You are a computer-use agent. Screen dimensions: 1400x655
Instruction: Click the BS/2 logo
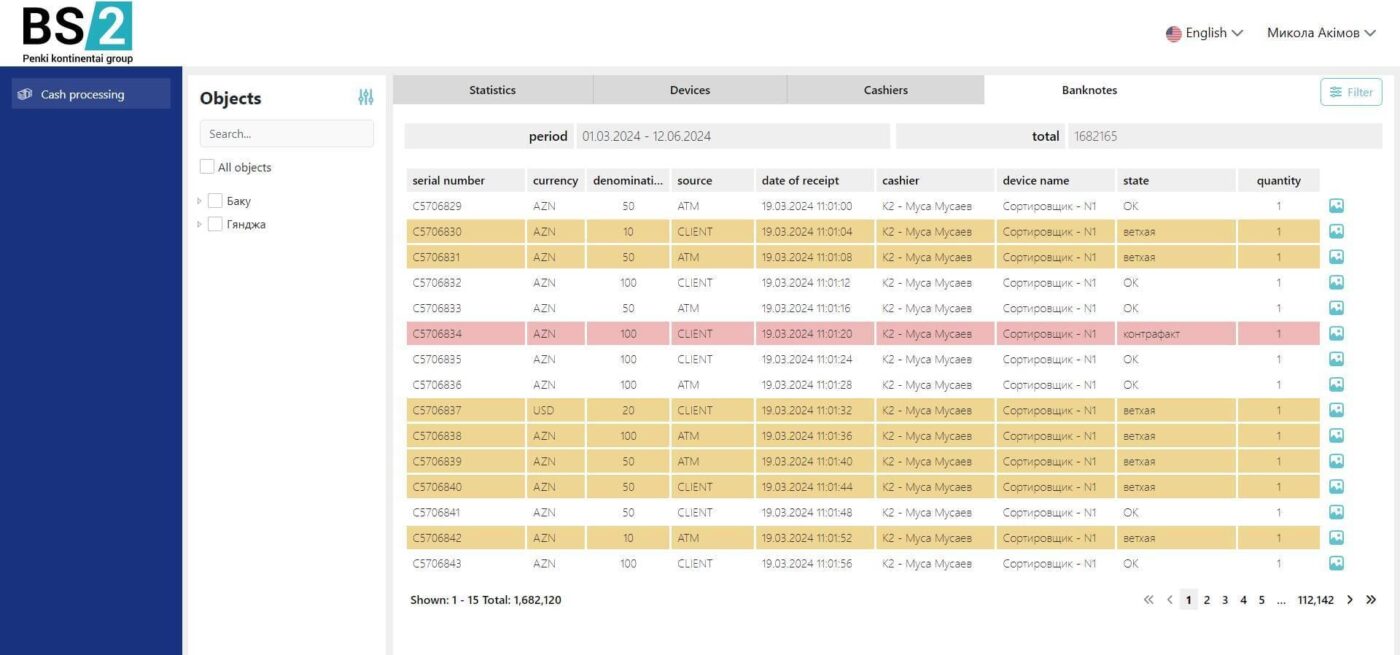tap(77, 32)
